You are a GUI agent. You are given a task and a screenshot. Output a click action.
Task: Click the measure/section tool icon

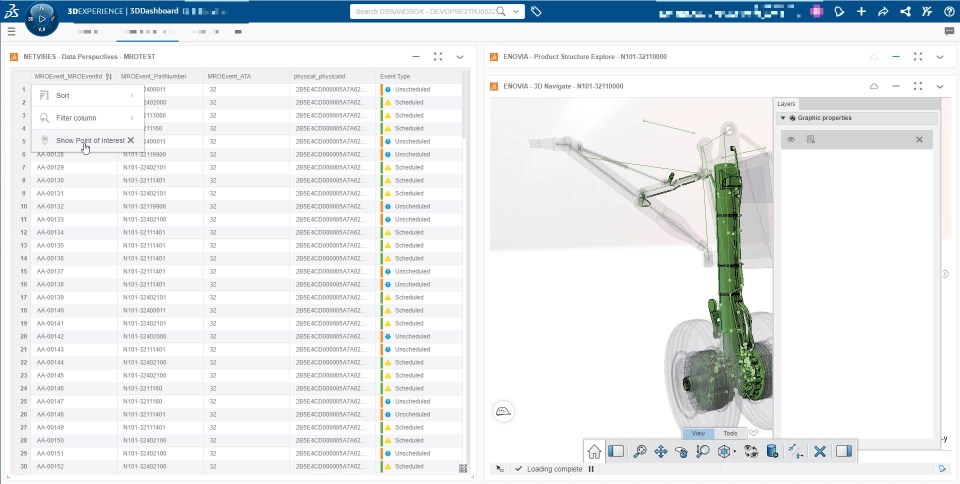point(795,452)
